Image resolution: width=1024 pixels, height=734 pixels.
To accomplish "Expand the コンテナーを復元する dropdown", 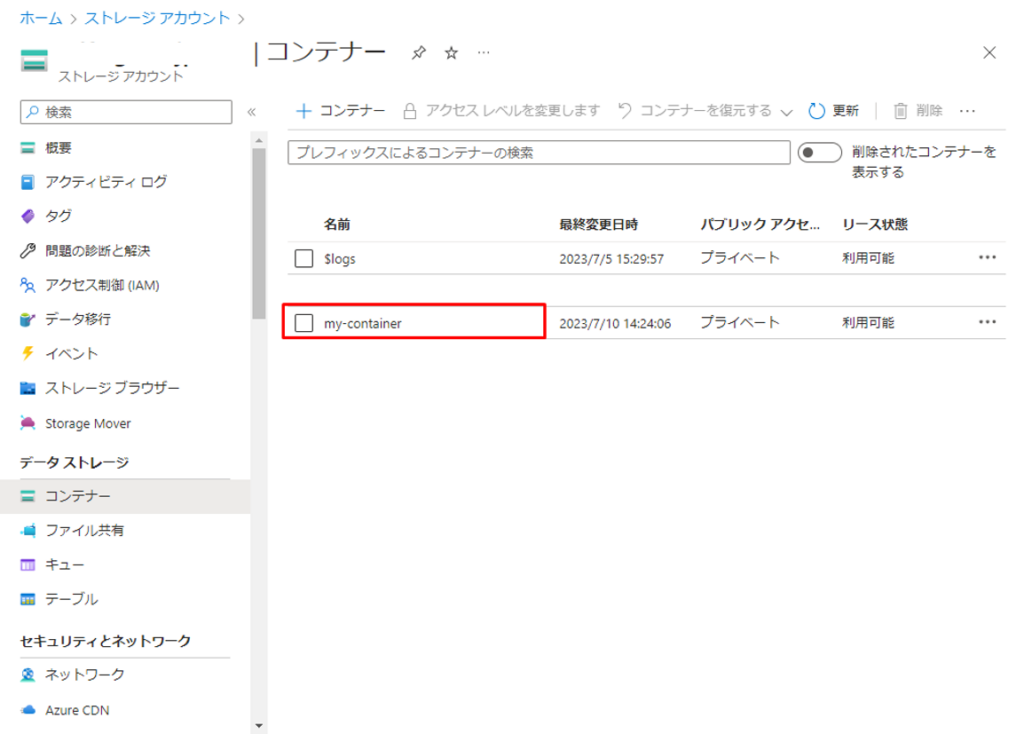I will click(785, 112).
